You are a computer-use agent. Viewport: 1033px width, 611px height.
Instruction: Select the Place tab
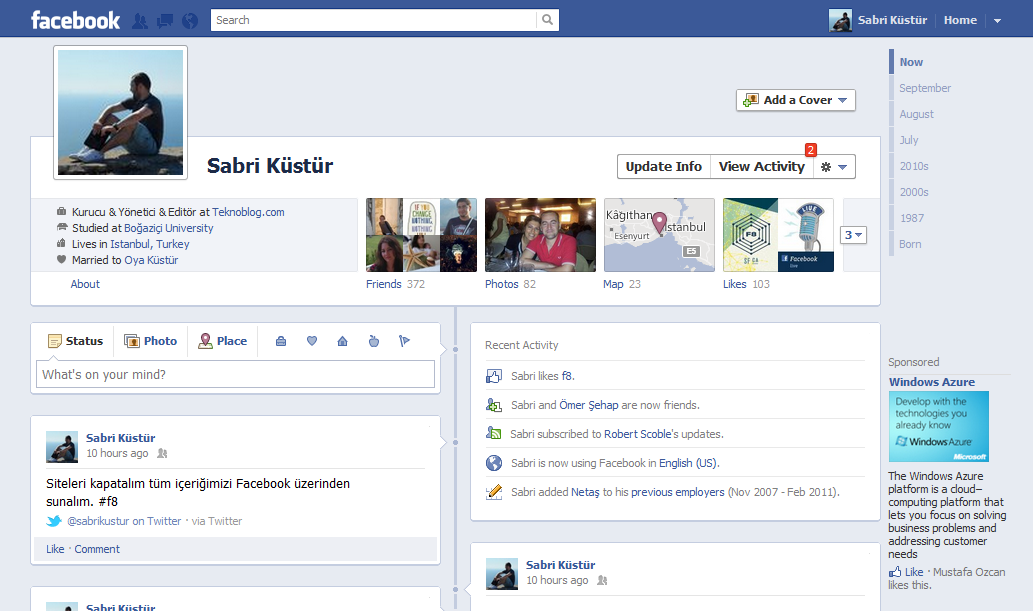pyautogui.click(x=223, y=341)
